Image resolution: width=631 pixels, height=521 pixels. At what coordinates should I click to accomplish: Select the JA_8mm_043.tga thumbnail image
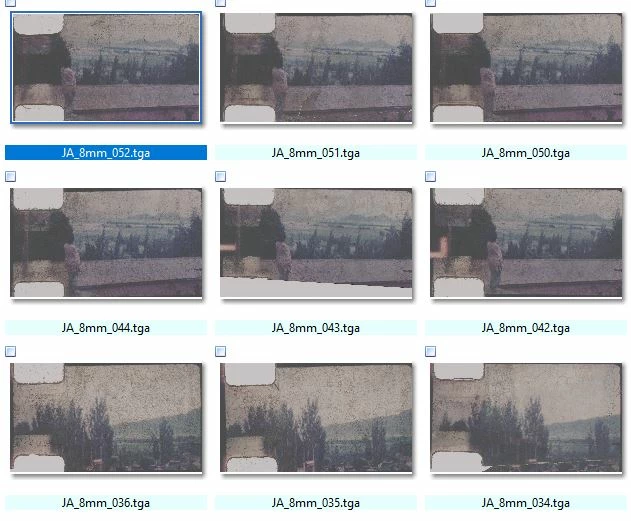click(316, 243)
